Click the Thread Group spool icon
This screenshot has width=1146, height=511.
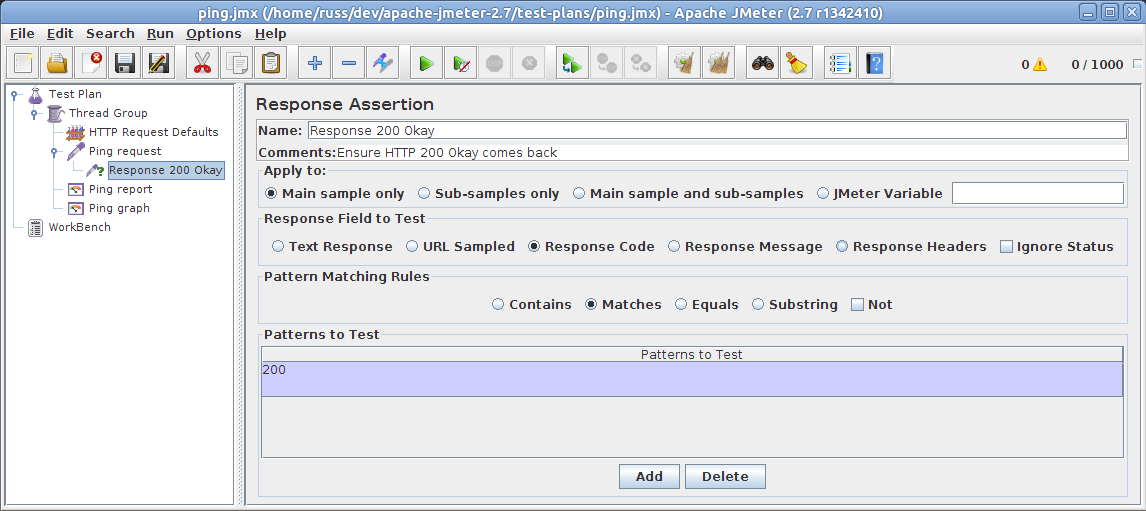click(56, 113)
